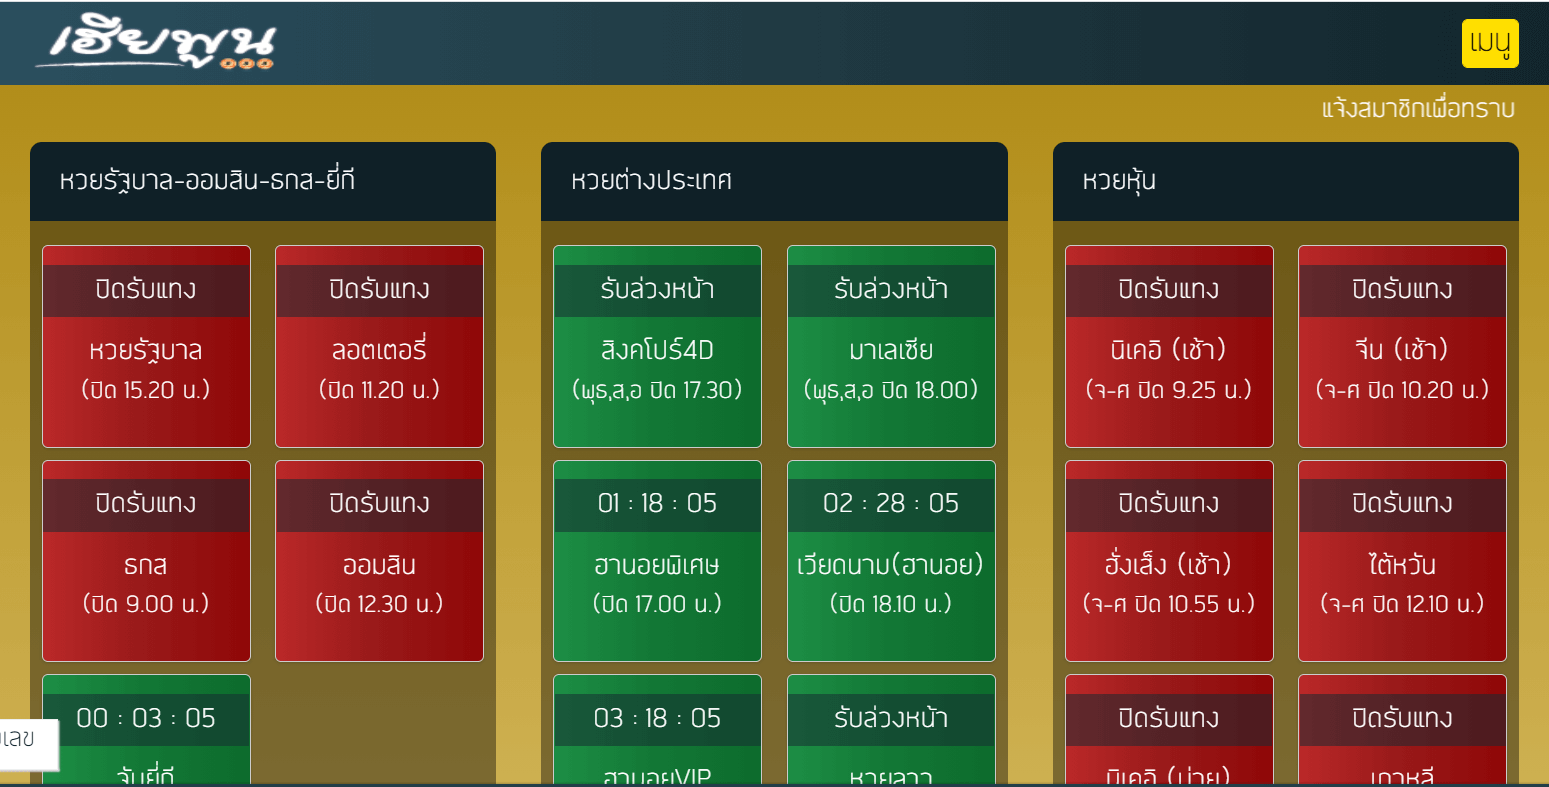
Task: Click the partially hidden เลข tab at left edge
Action: tap(28, 744)
